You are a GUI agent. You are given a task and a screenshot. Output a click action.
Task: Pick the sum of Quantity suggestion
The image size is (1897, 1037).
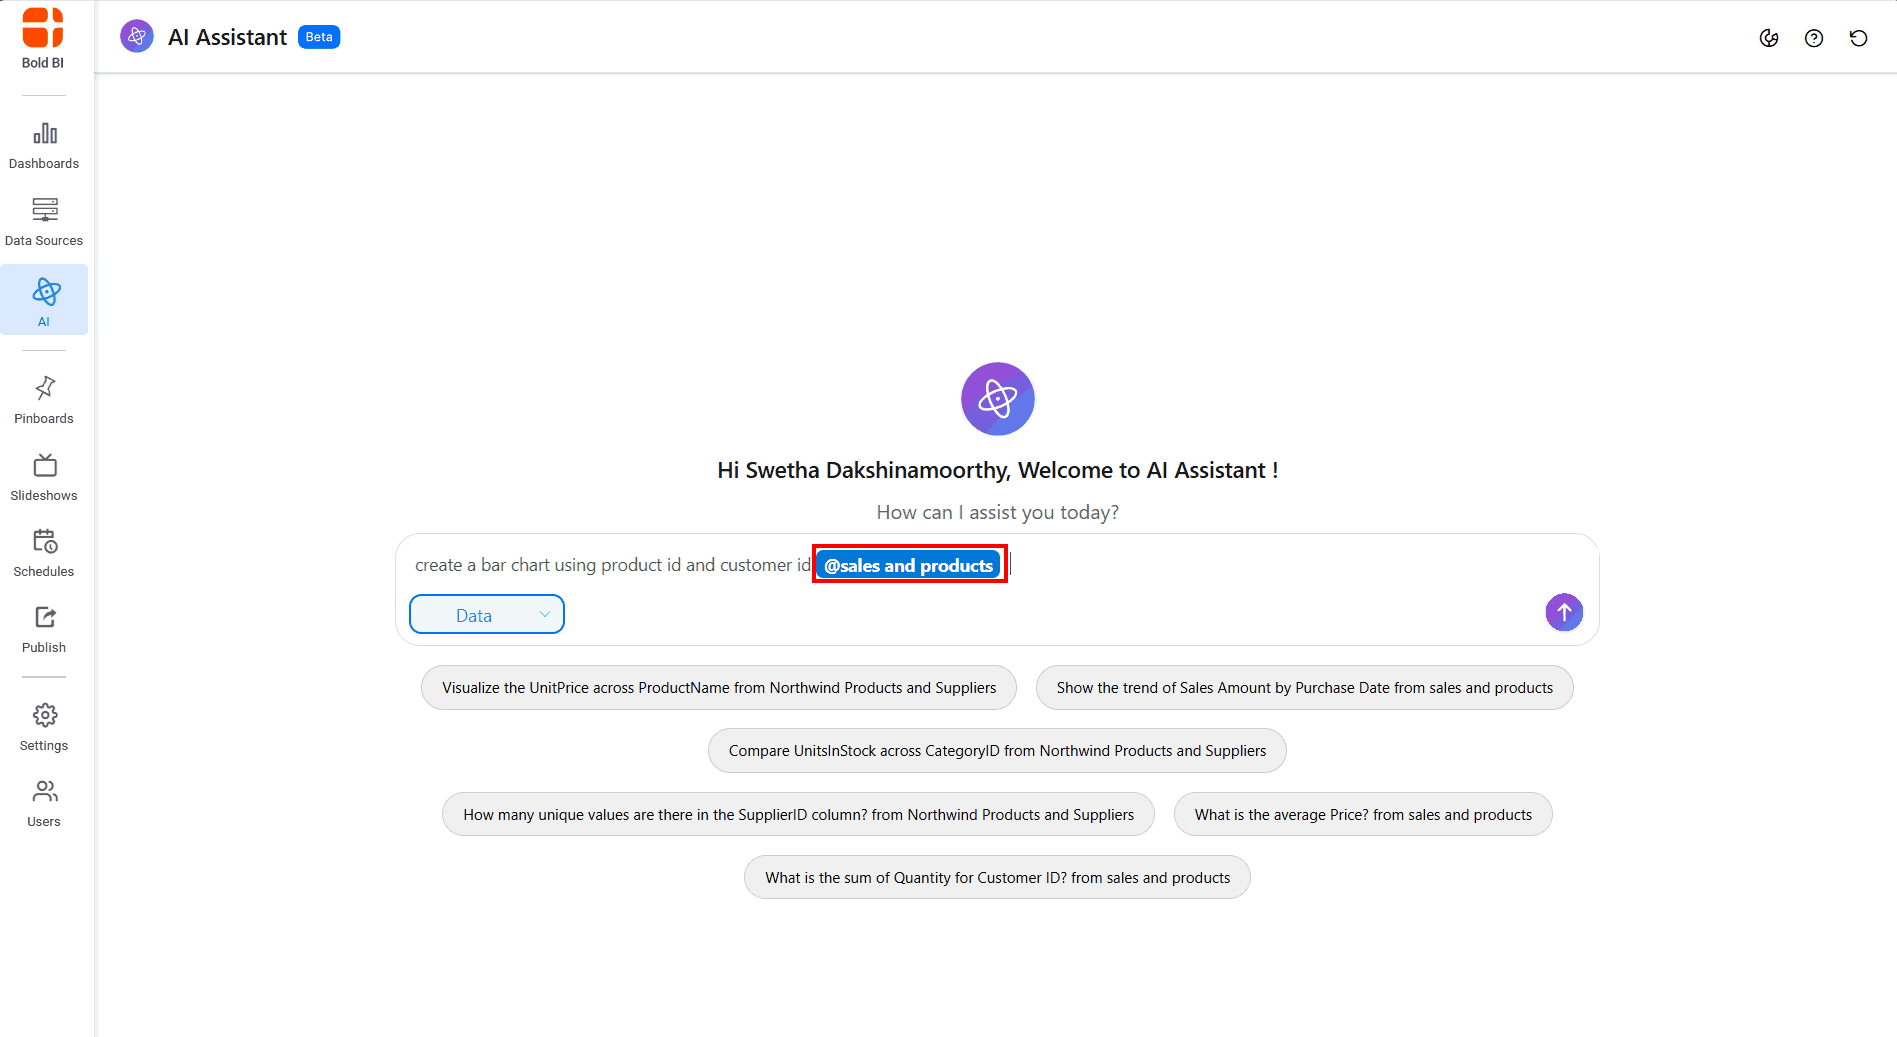pyautogui.click(x=997, y=878)
